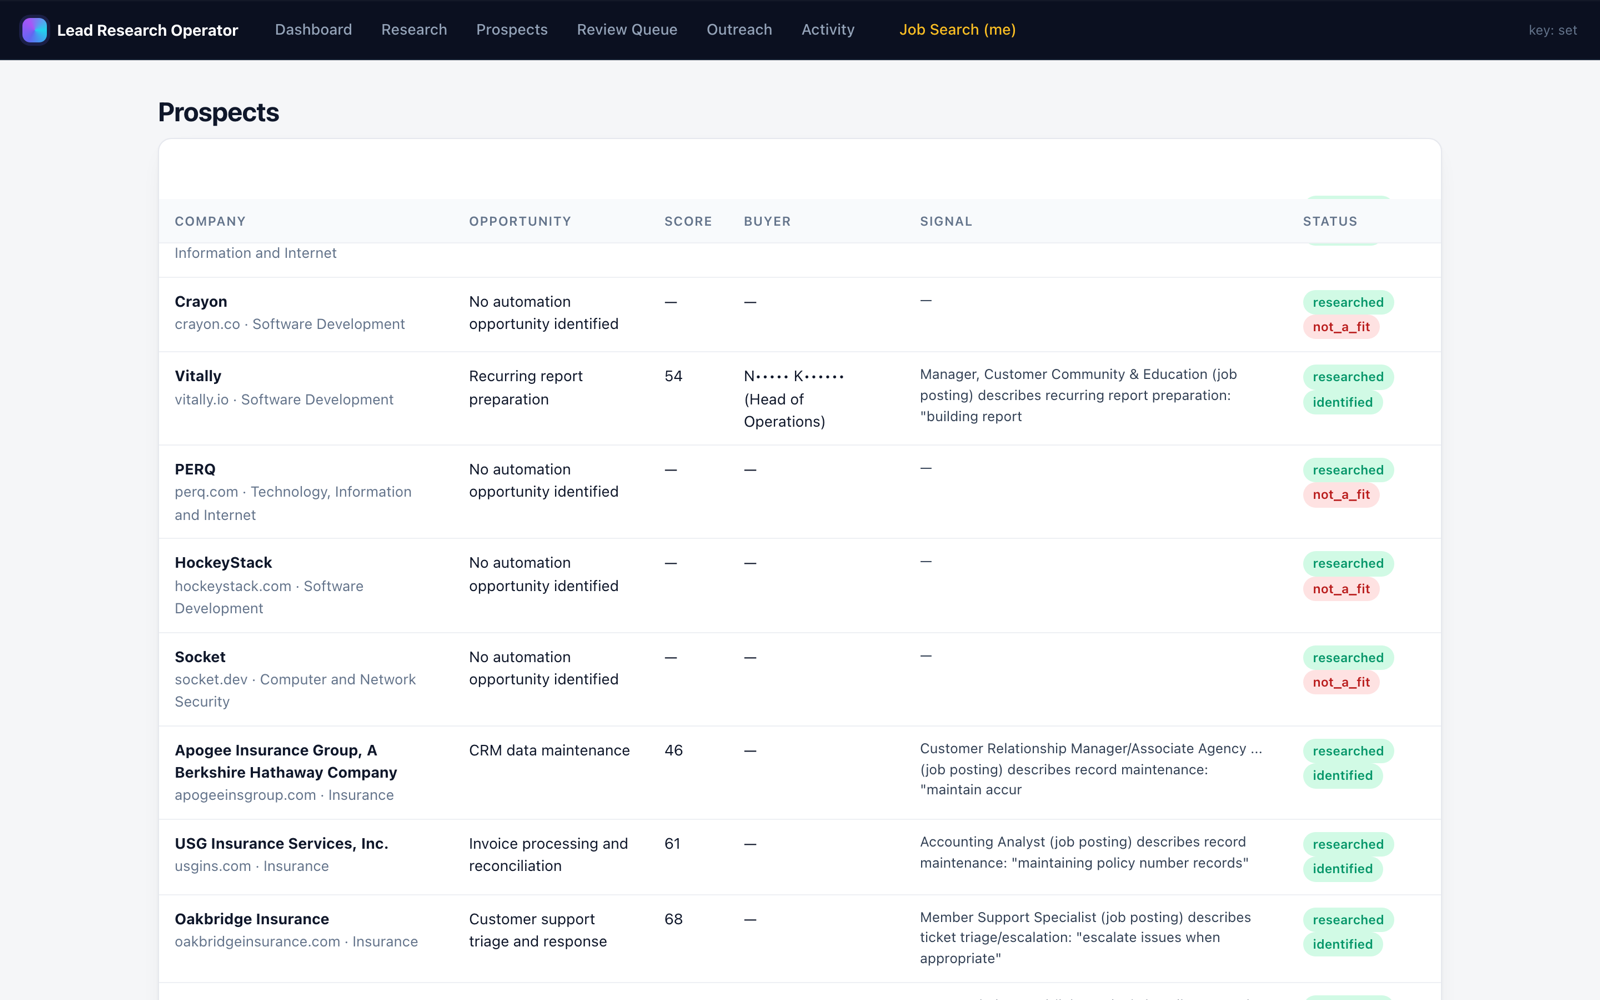Click the COMPANY column header

click(210, 221)
